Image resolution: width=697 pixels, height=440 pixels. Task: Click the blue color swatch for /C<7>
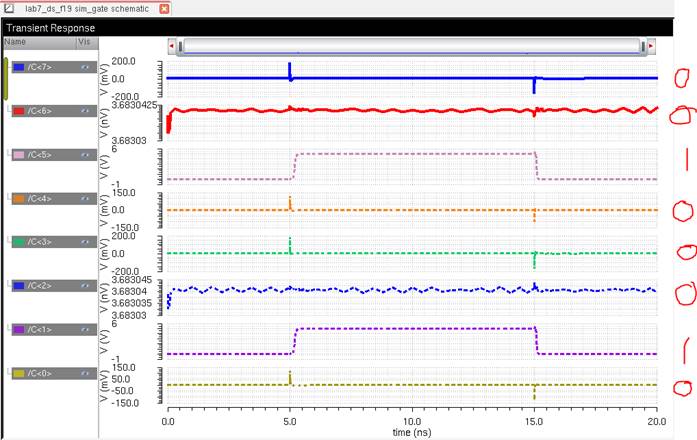[18, 67]
